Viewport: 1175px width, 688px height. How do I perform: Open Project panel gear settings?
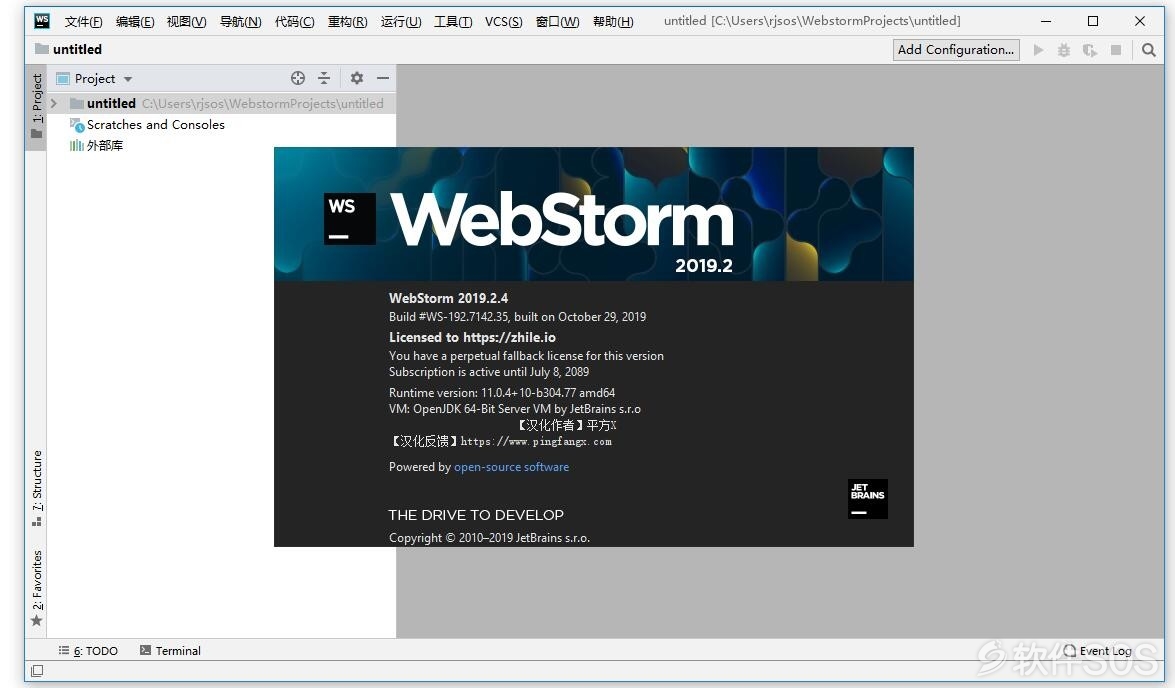[357, 78]
